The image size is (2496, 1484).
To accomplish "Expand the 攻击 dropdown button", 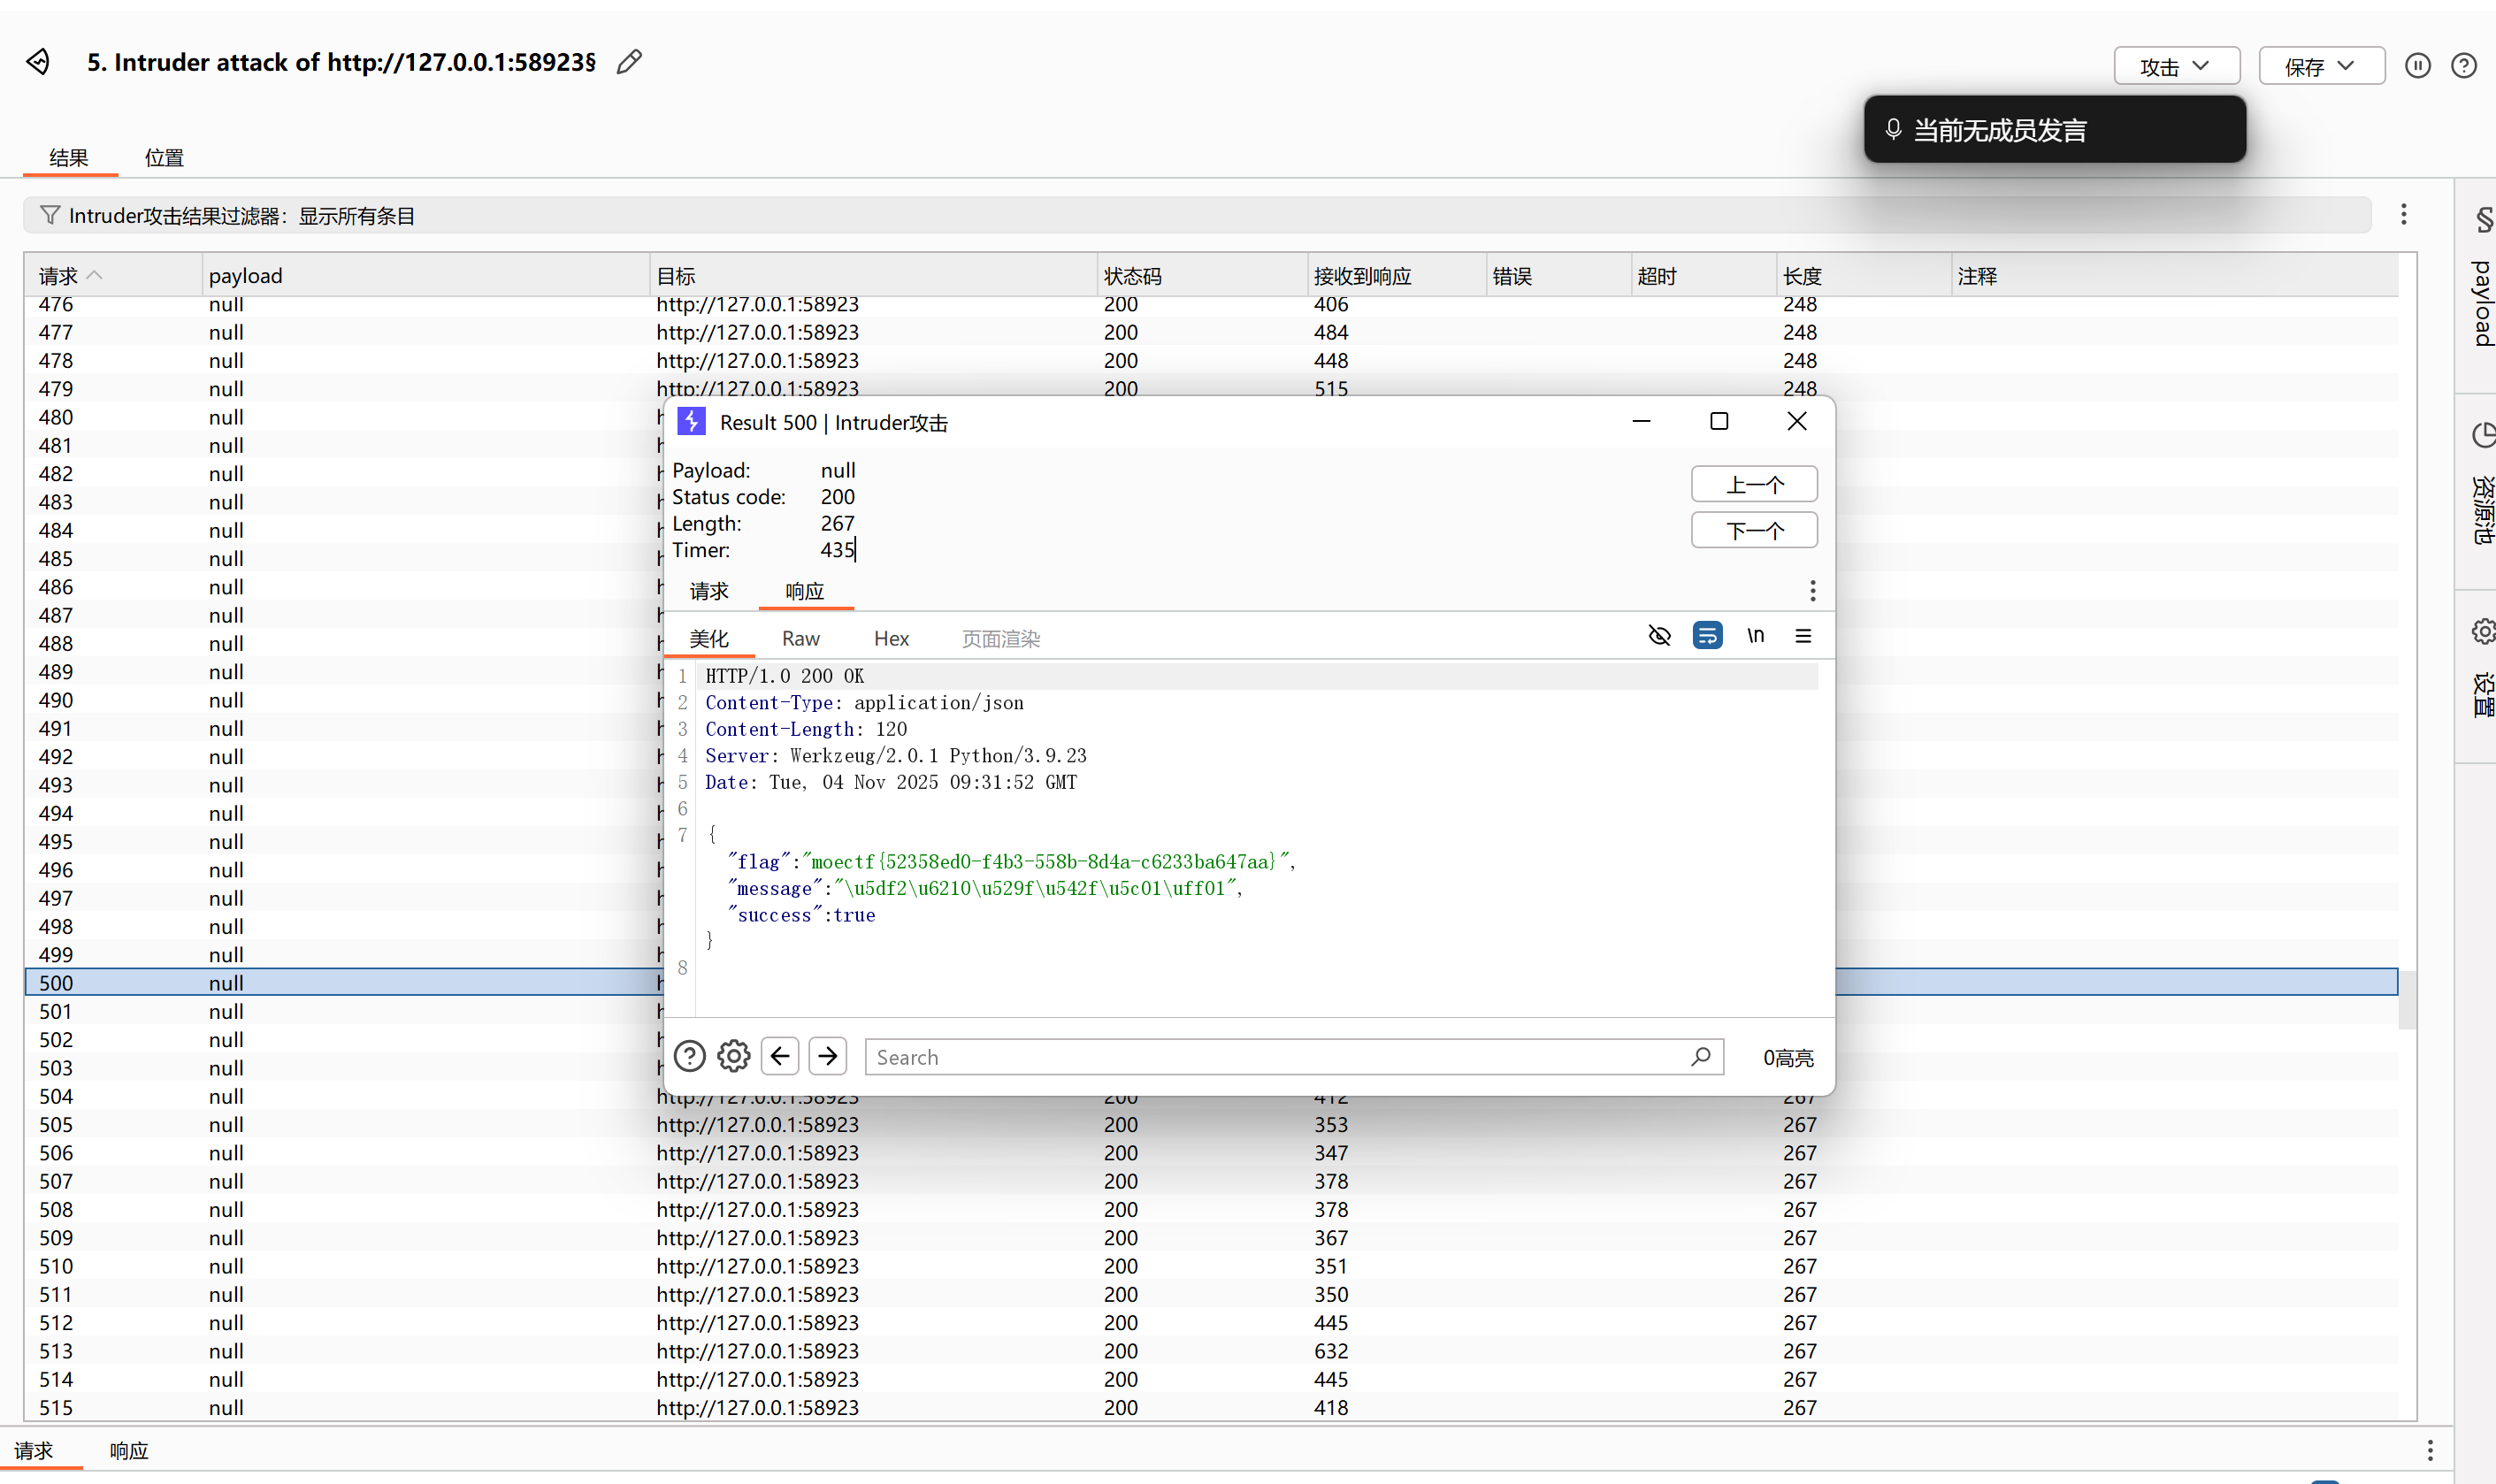I will [x=2175, y=67].
